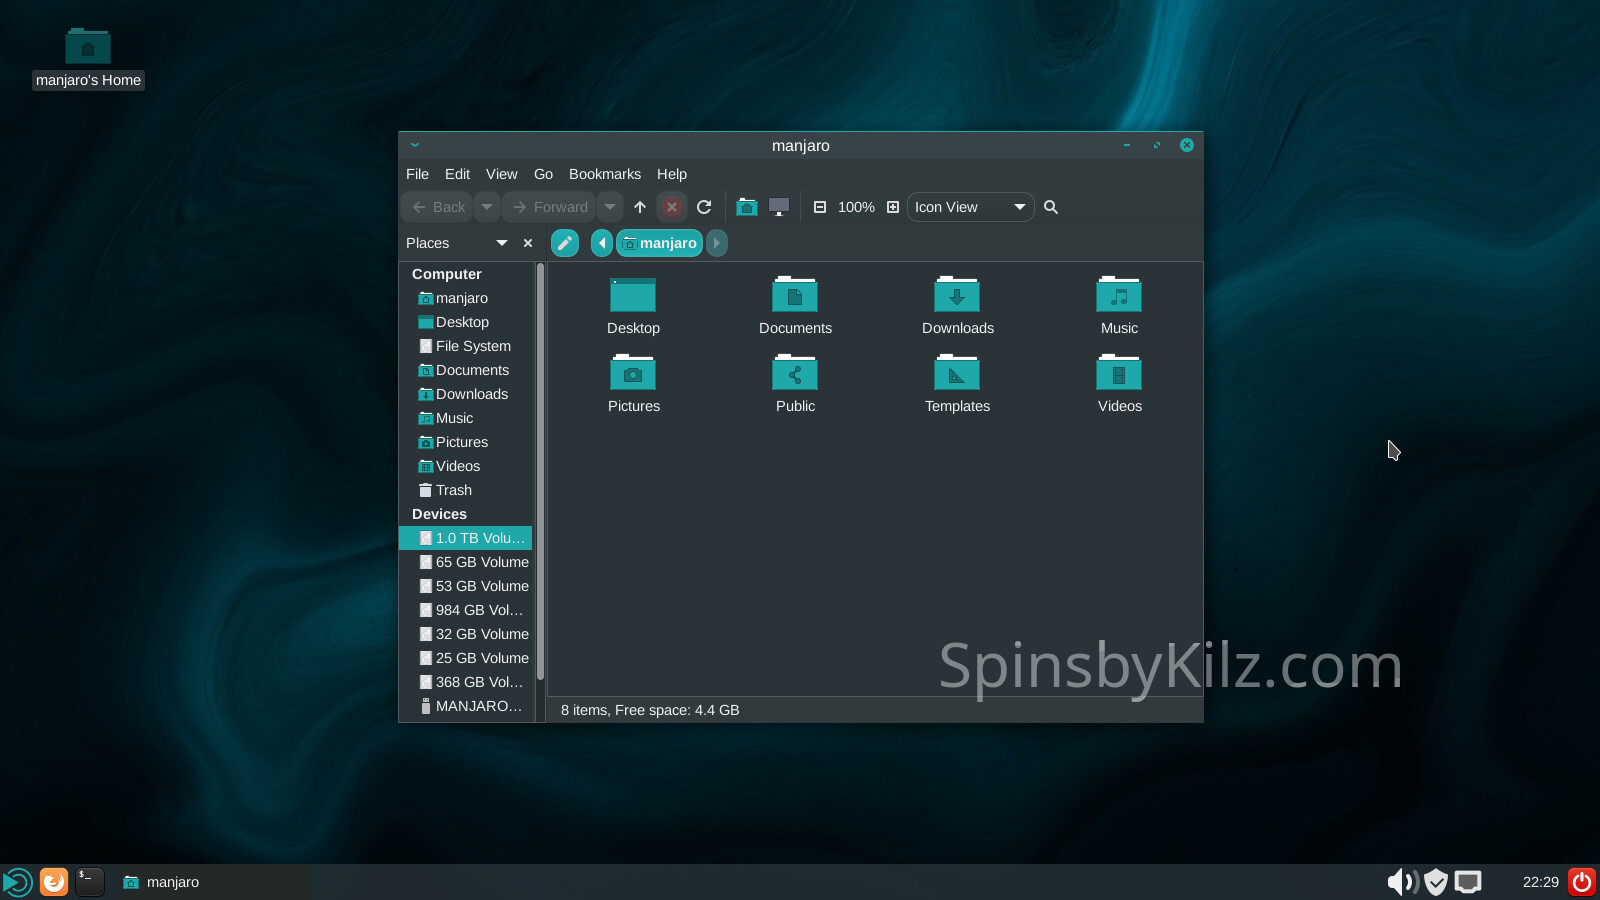Click the zoom in plus icon
The height and width of the screenshot is (900, 1600).
click(893, 207)
